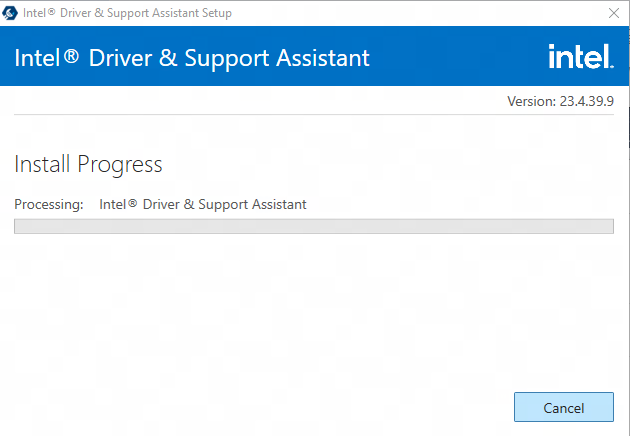Click the install progress bar
This screenshot has height=436, width=630.
314,226
